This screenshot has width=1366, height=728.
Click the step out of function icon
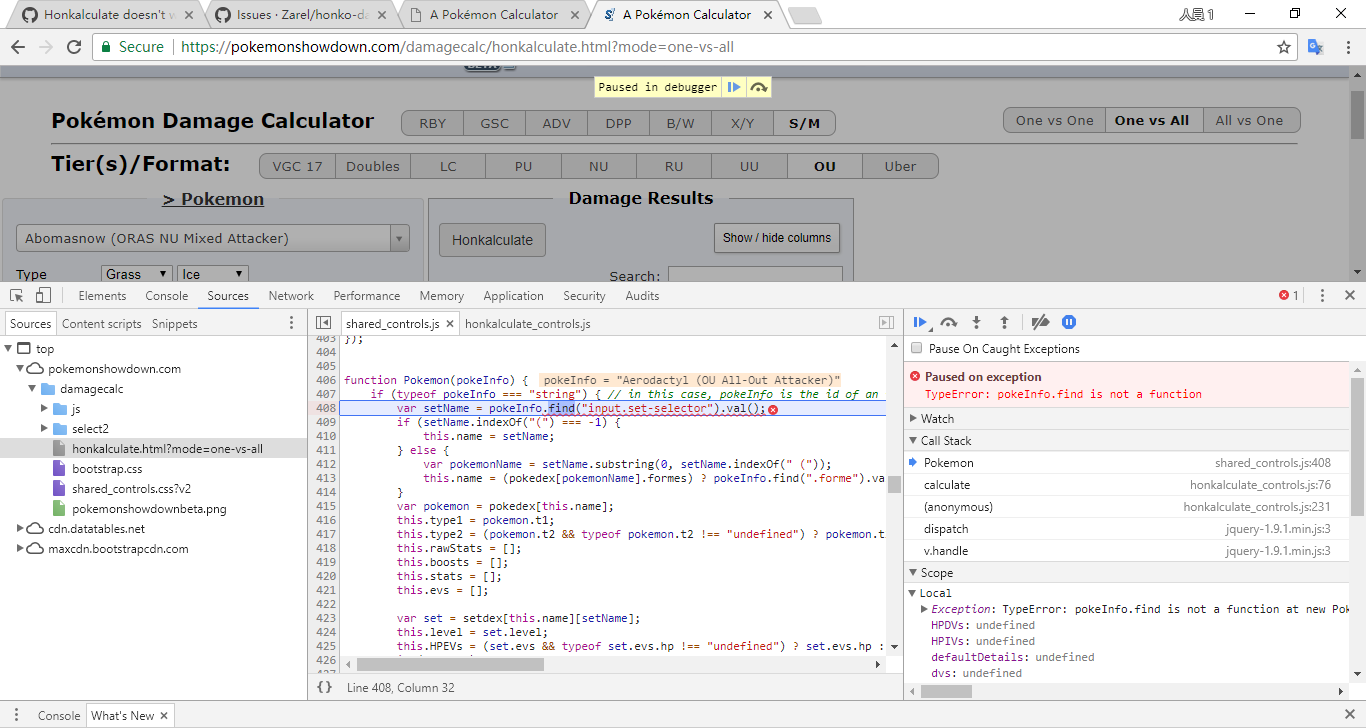click(1005, 322)
